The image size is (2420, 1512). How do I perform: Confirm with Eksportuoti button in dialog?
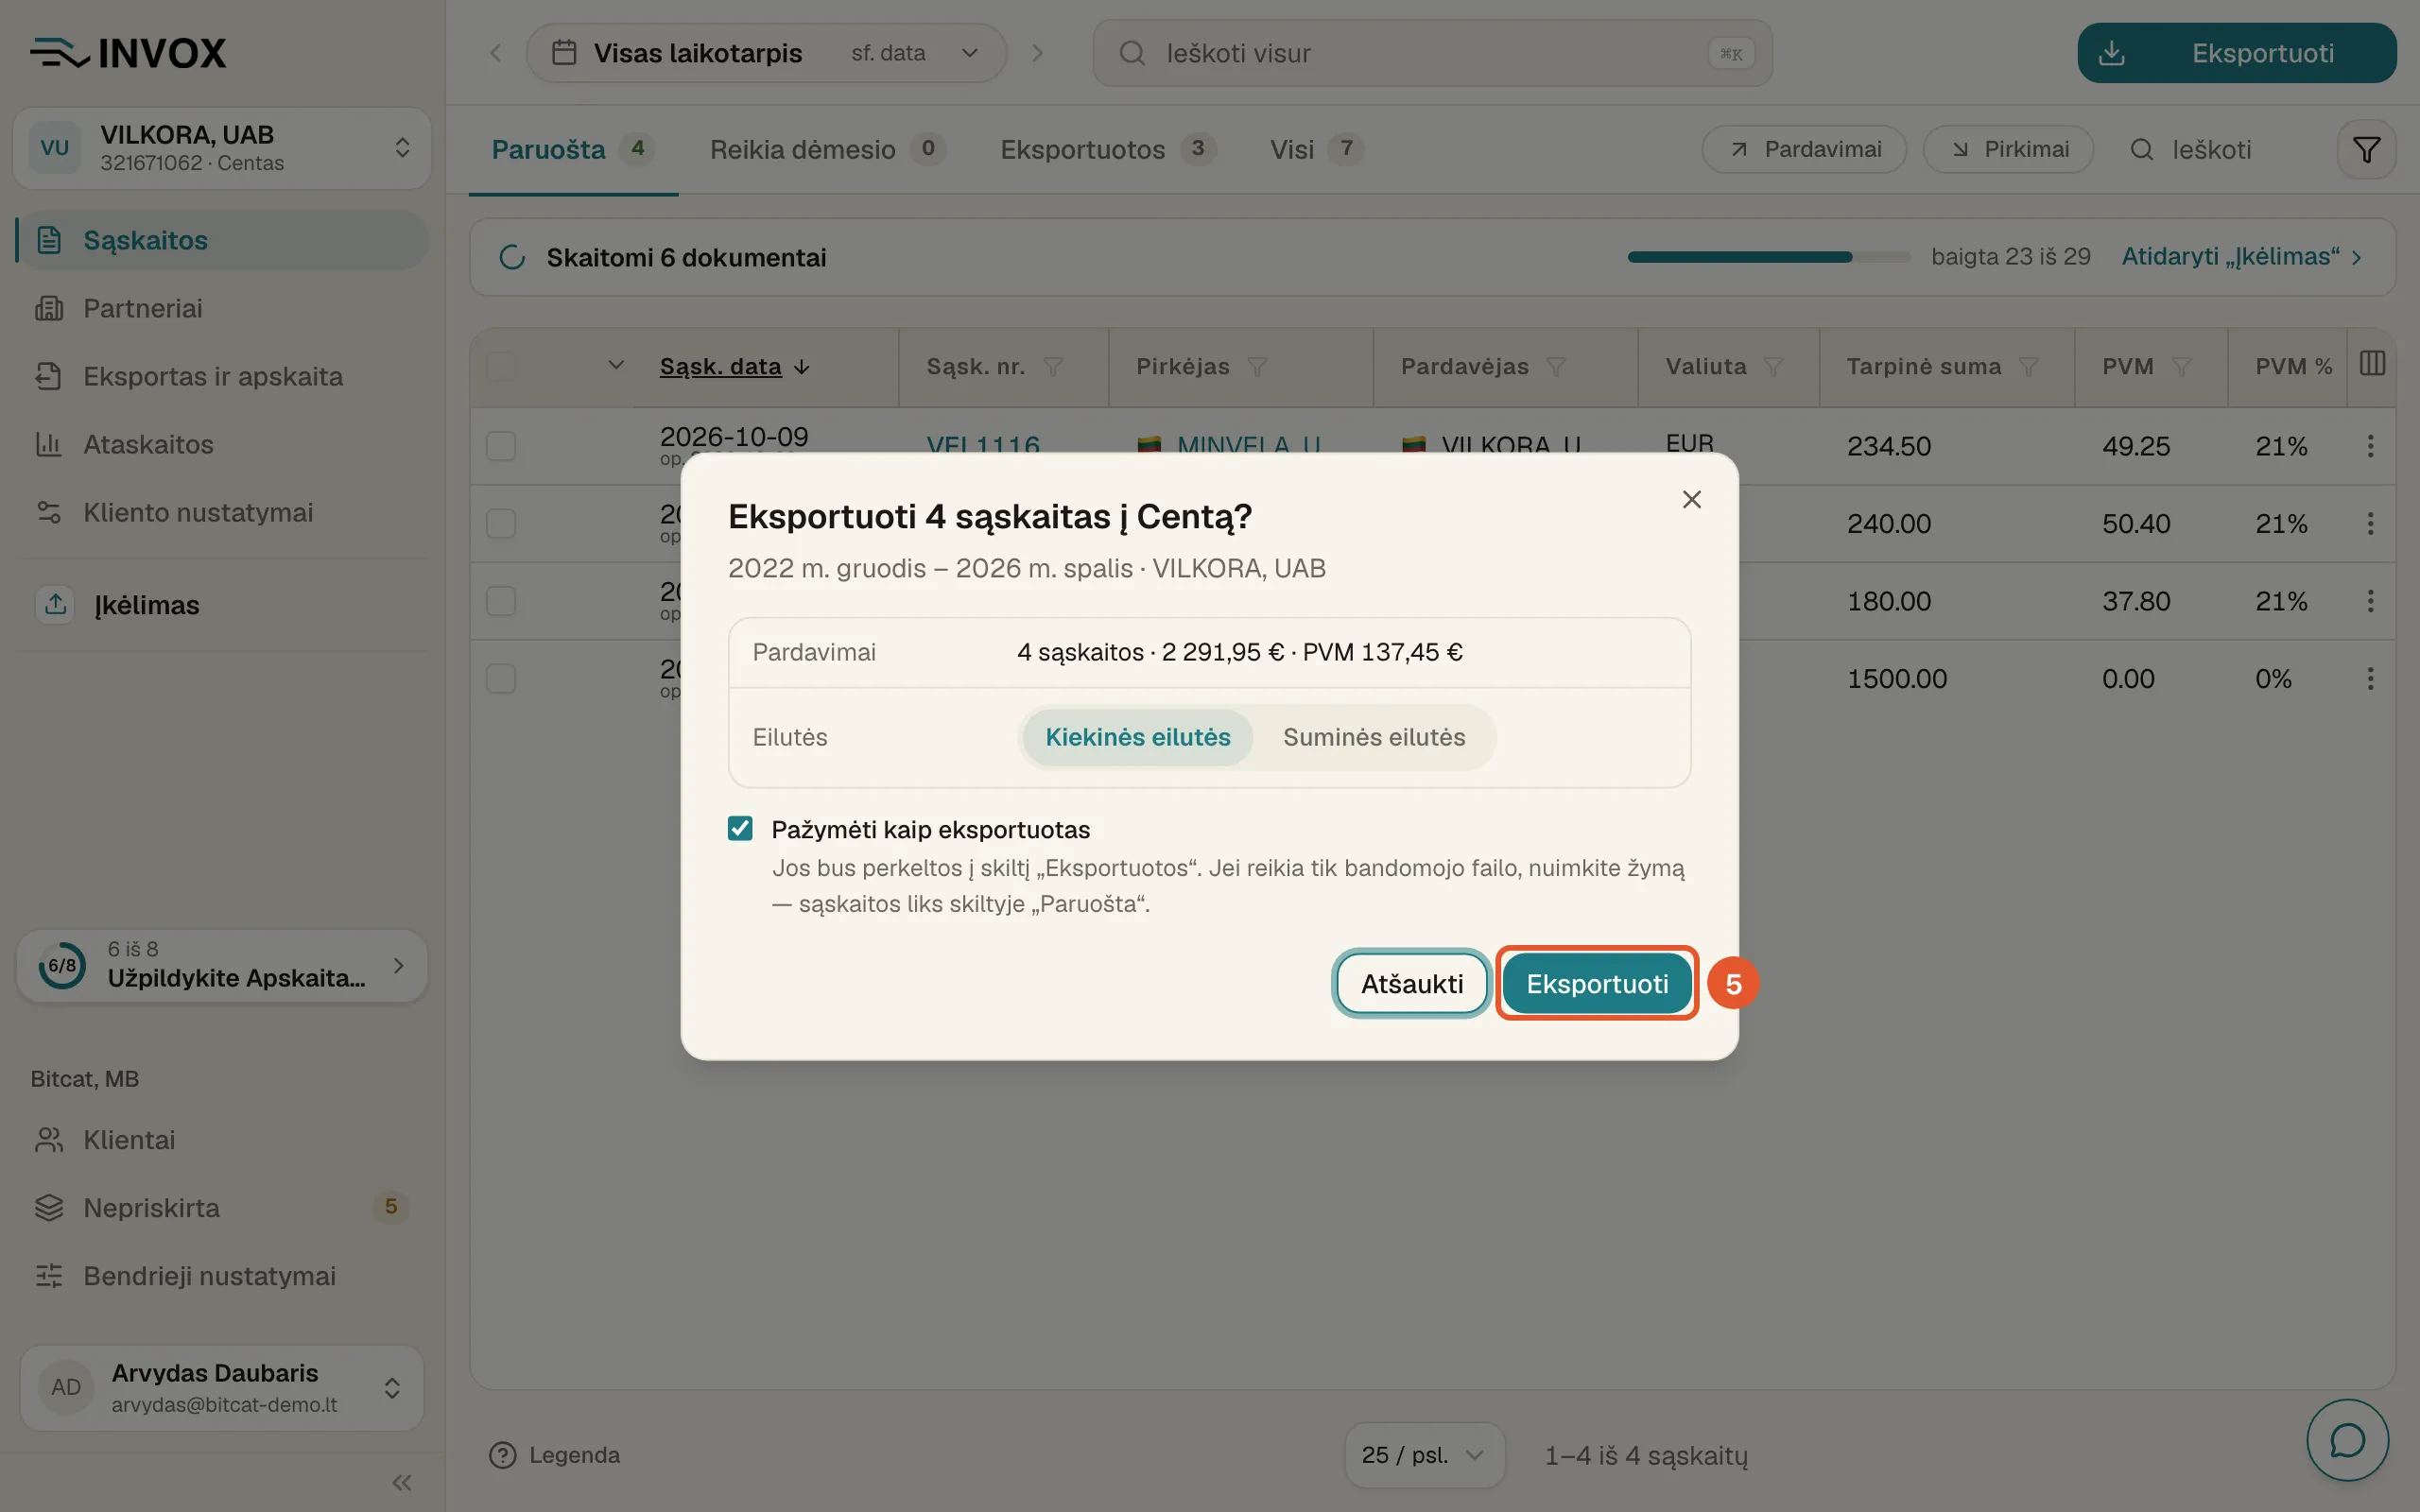pos(1597,984)
